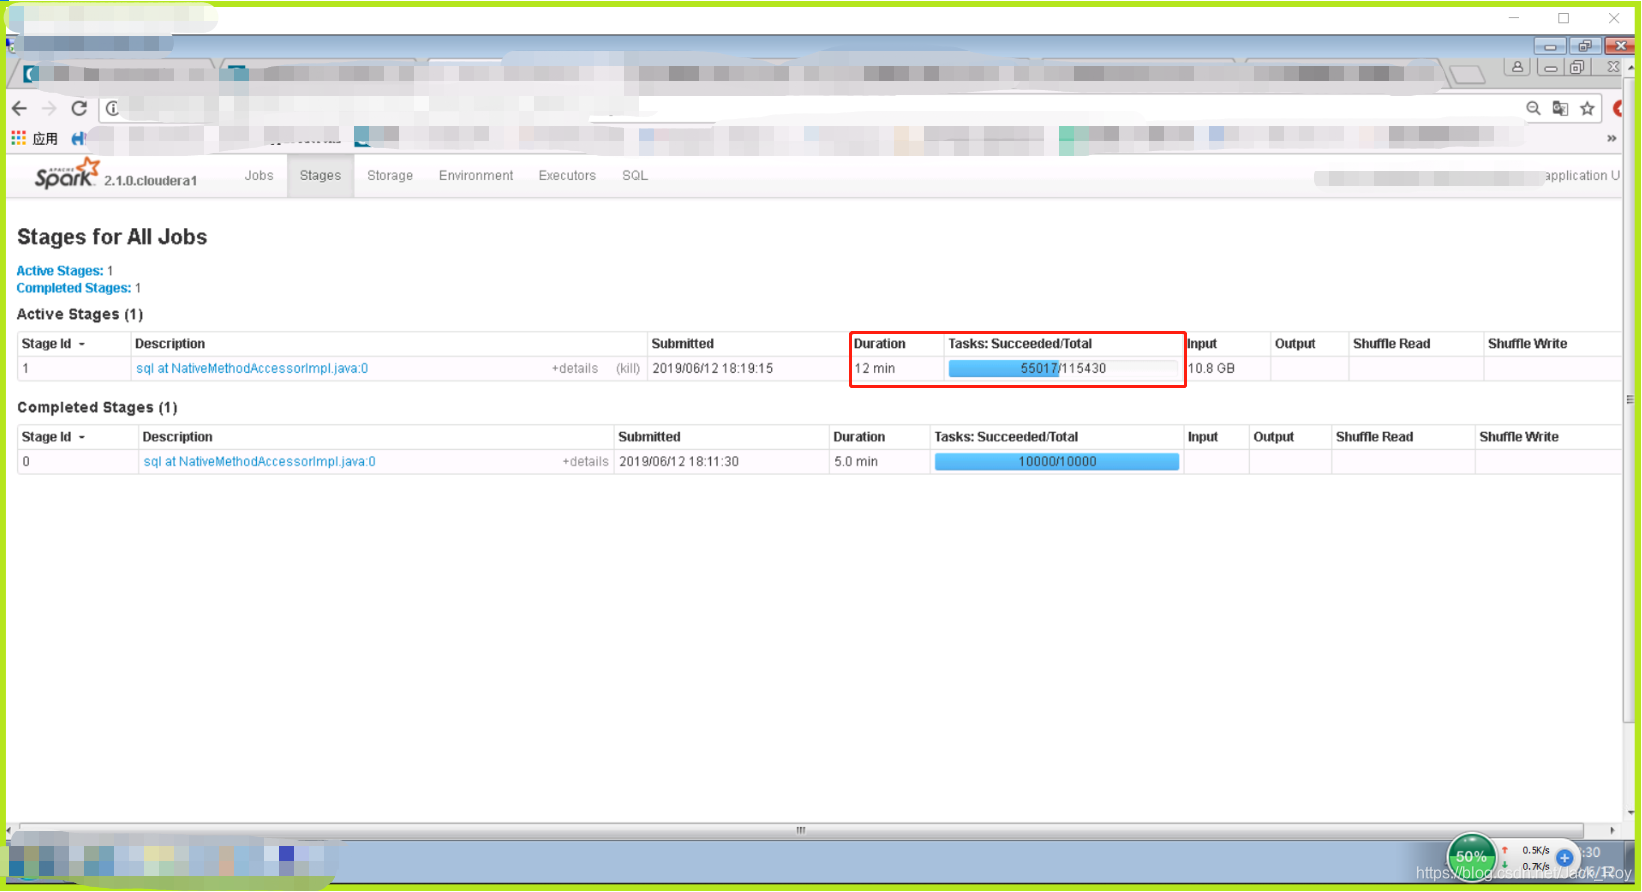Click the 50% green circle widget
The width and height of the screenshot is (1642, 892).
coord(1471,856)
